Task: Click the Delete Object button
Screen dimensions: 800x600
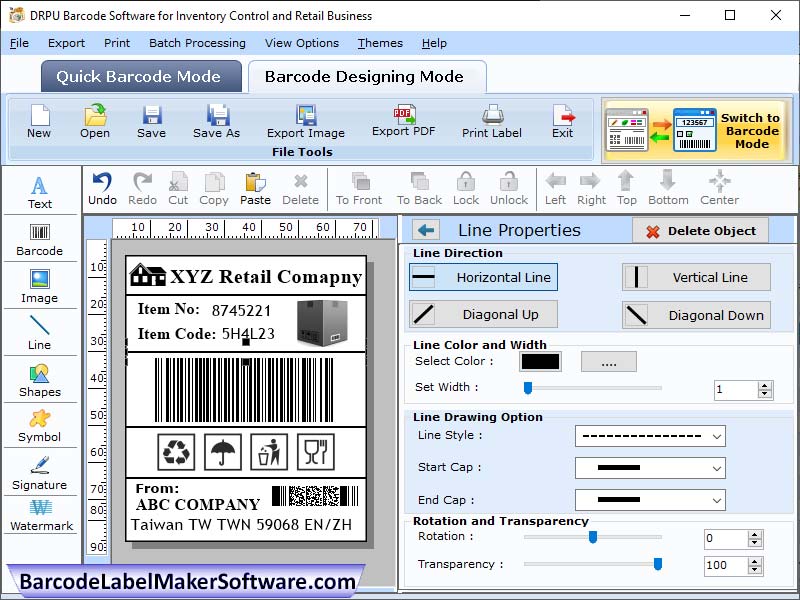Action: tap(701, 231)
